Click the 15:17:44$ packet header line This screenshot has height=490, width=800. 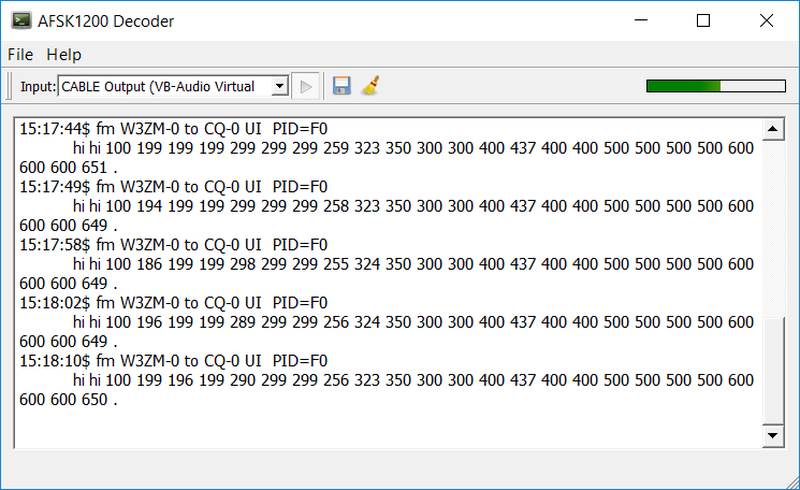click(x=173, y=129)
